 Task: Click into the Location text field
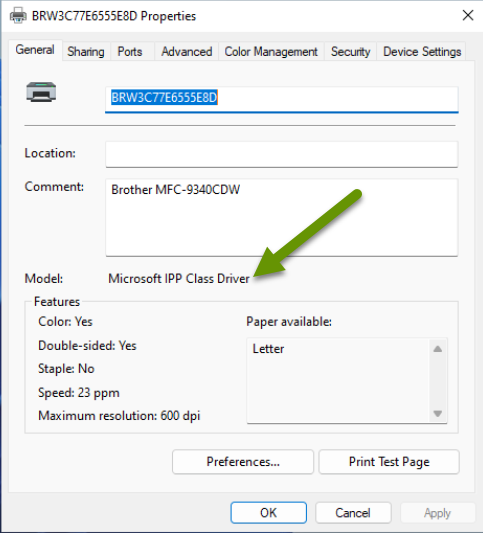[281, 154]
